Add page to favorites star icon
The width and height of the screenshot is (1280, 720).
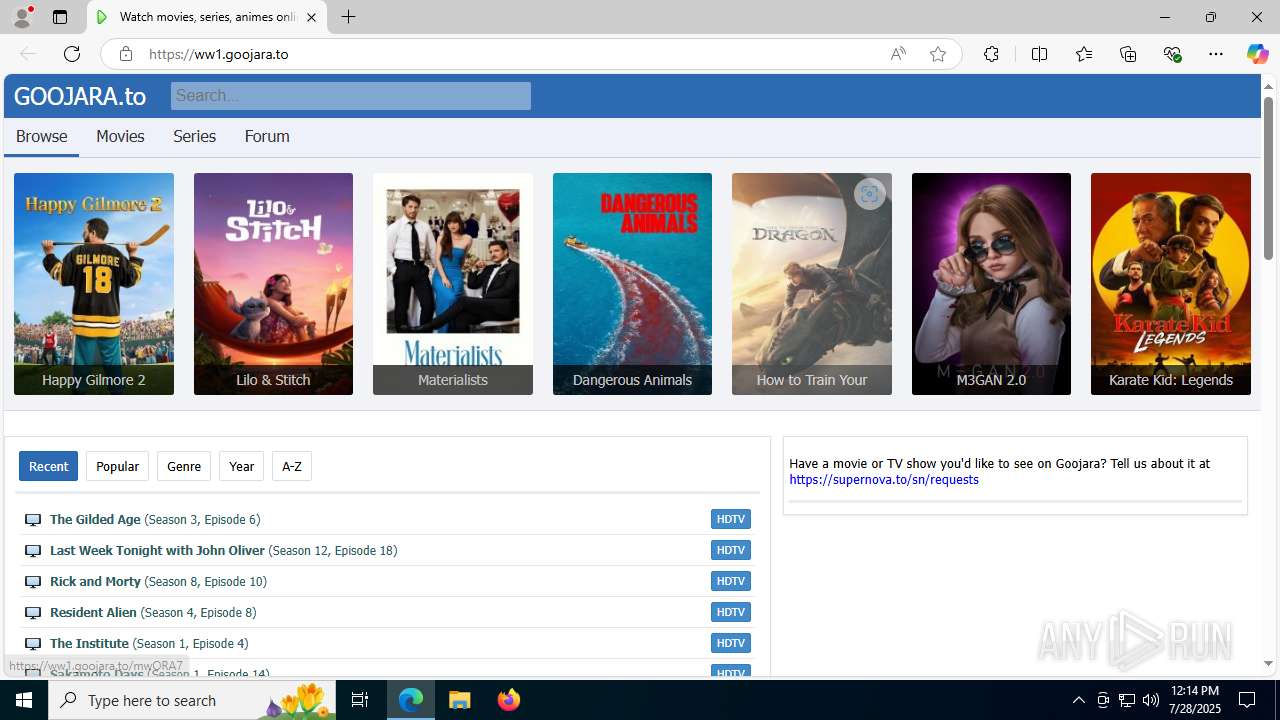click(937, 54)
